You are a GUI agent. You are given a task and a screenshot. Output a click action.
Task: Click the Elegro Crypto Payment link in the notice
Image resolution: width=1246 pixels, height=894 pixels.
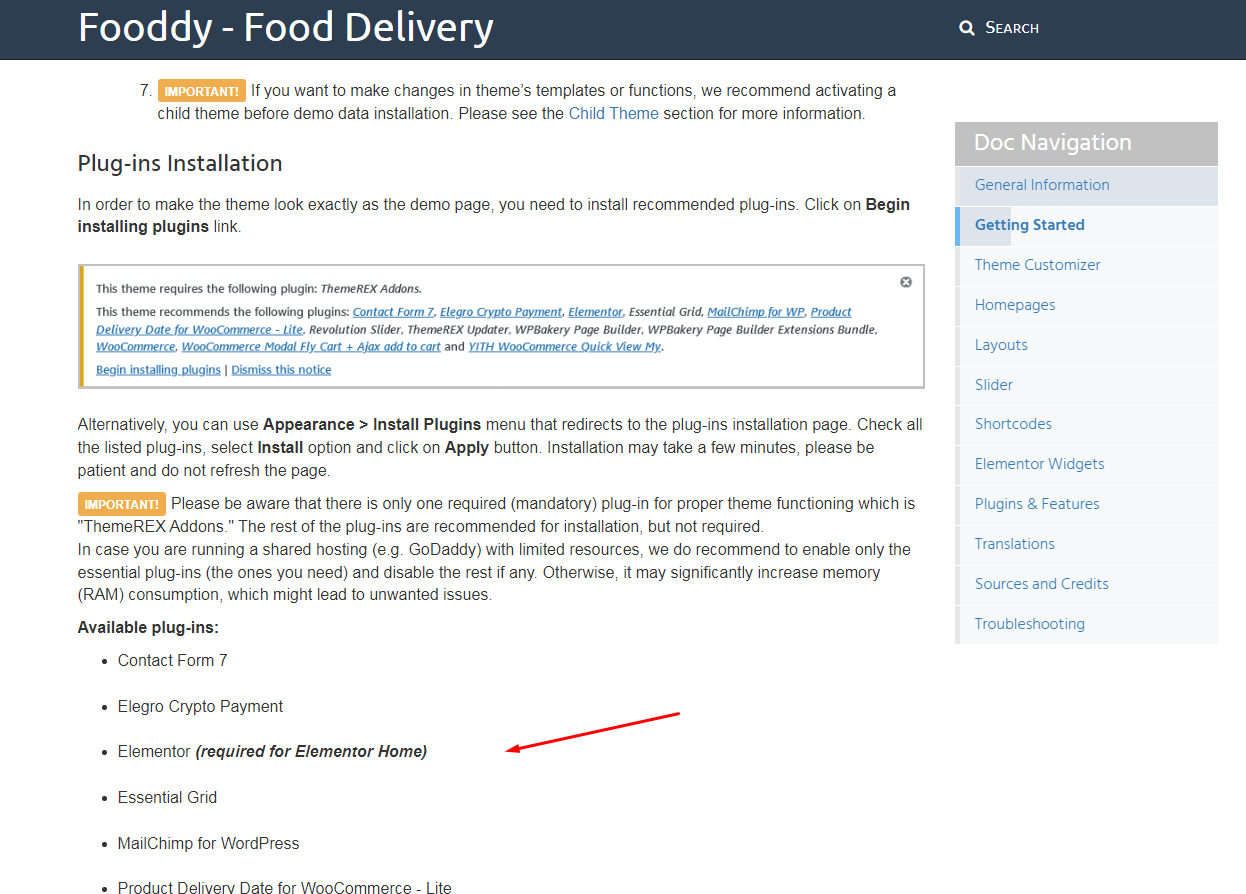501,312
